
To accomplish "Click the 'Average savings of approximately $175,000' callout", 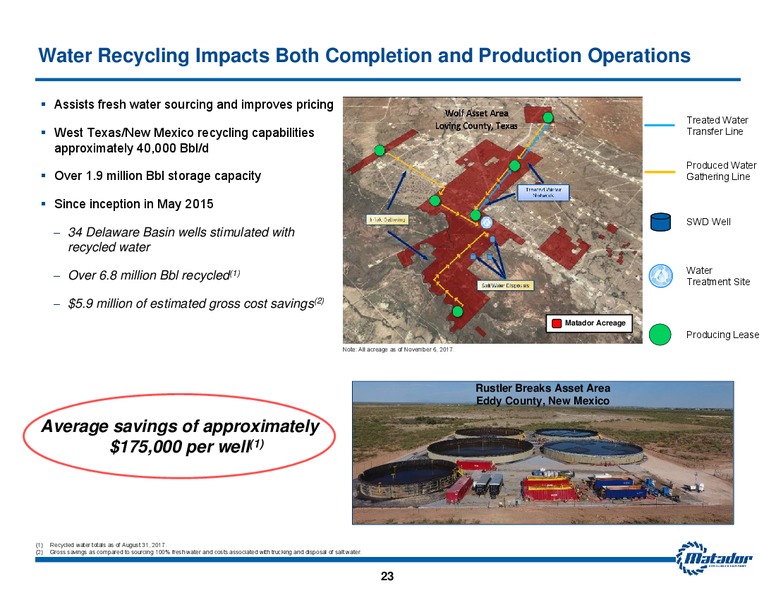I will pos(180,436).
